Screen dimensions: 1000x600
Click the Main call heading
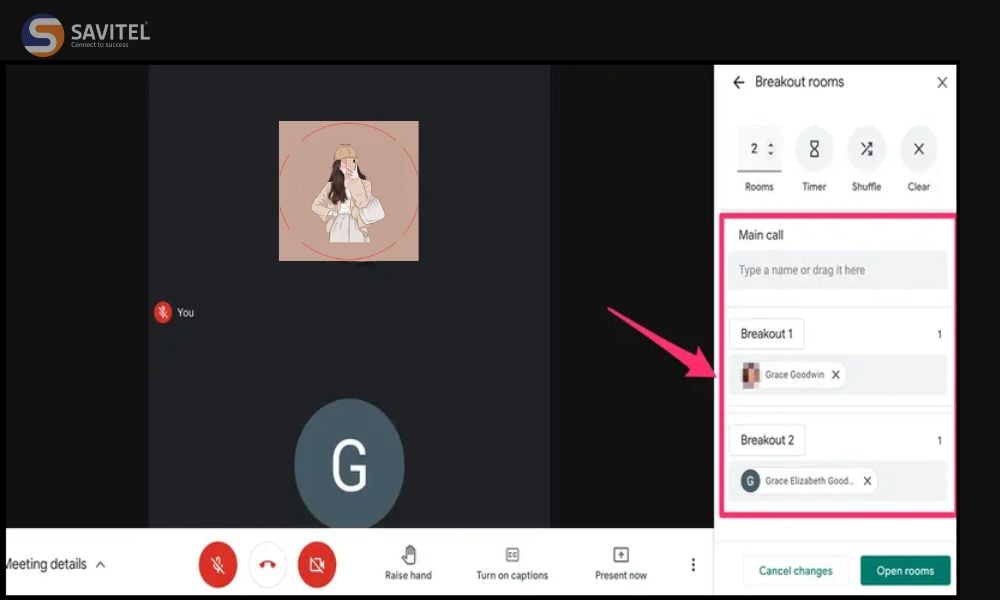760,235
